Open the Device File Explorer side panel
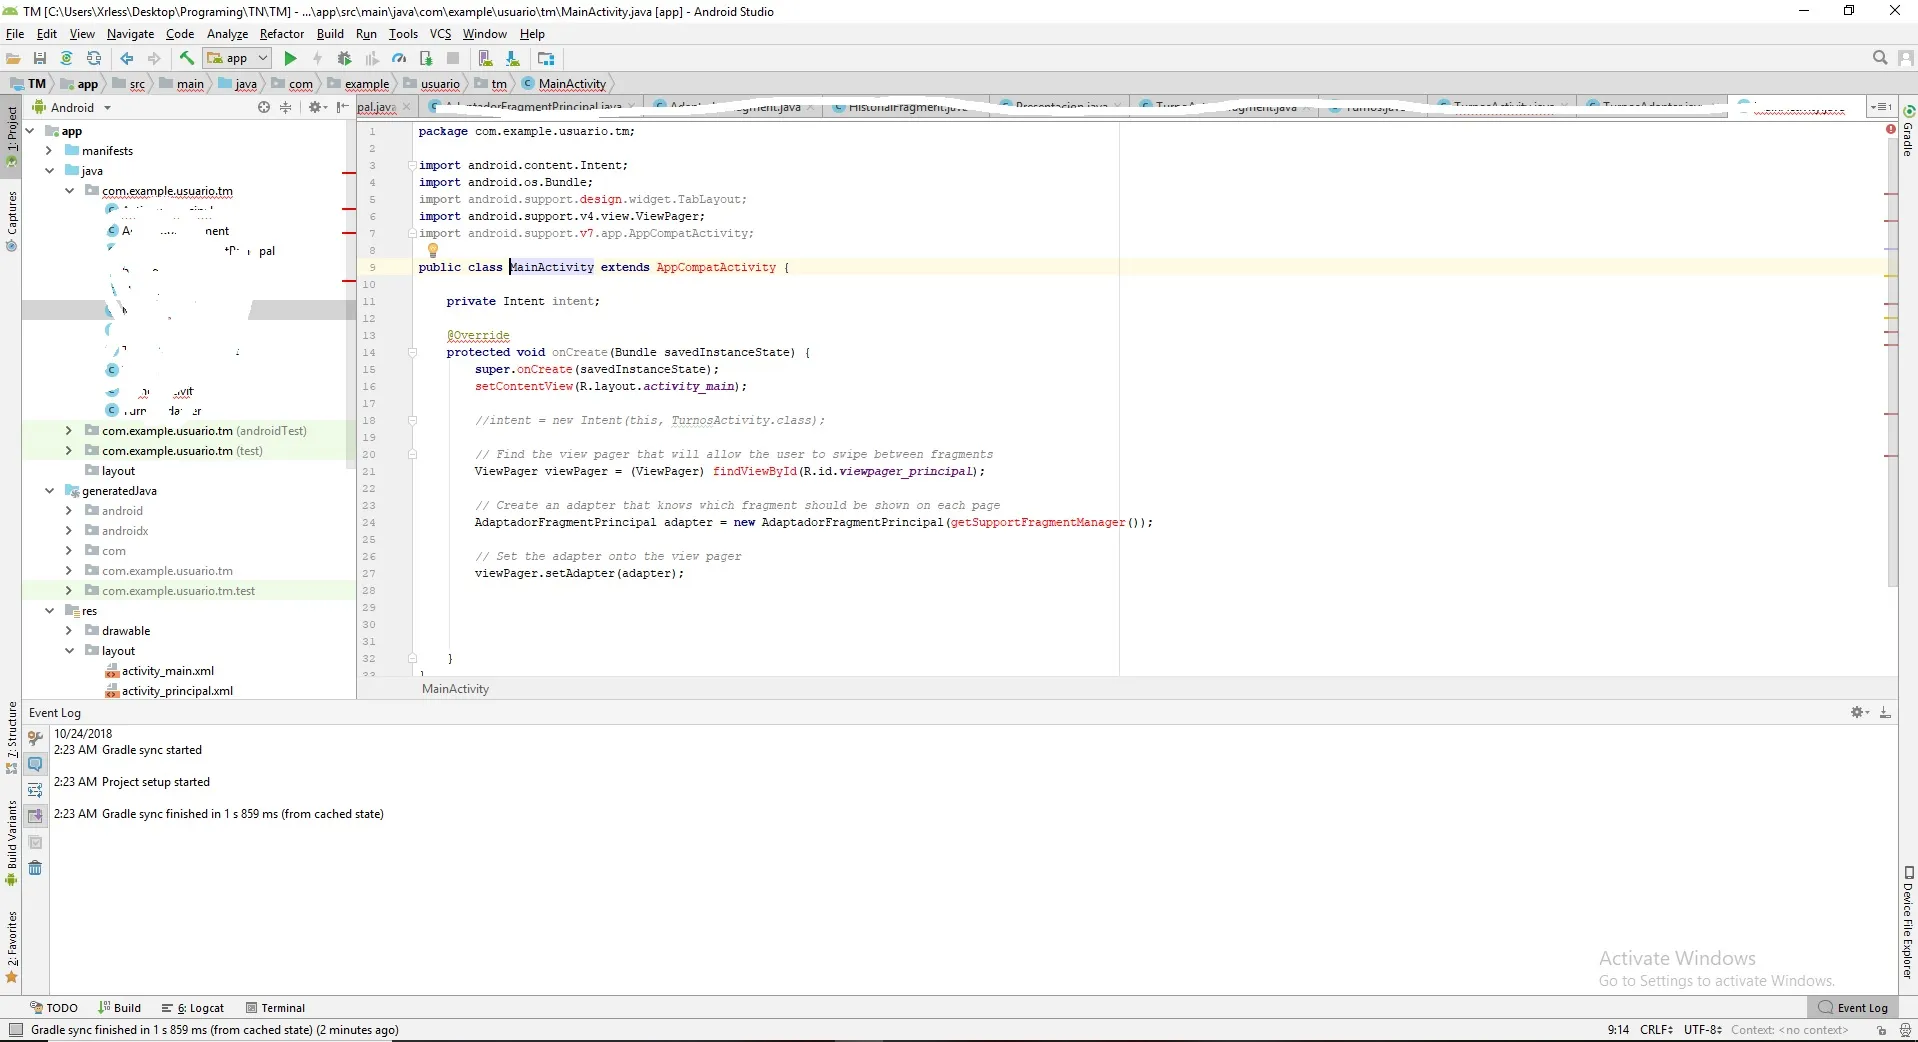1918x1042 pixels. click(1908, 922)
